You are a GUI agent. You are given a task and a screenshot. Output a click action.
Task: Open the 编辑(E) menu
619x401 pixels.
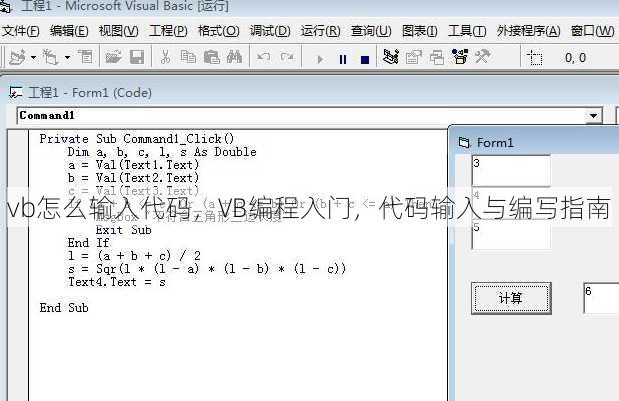(x=69, y=31)
